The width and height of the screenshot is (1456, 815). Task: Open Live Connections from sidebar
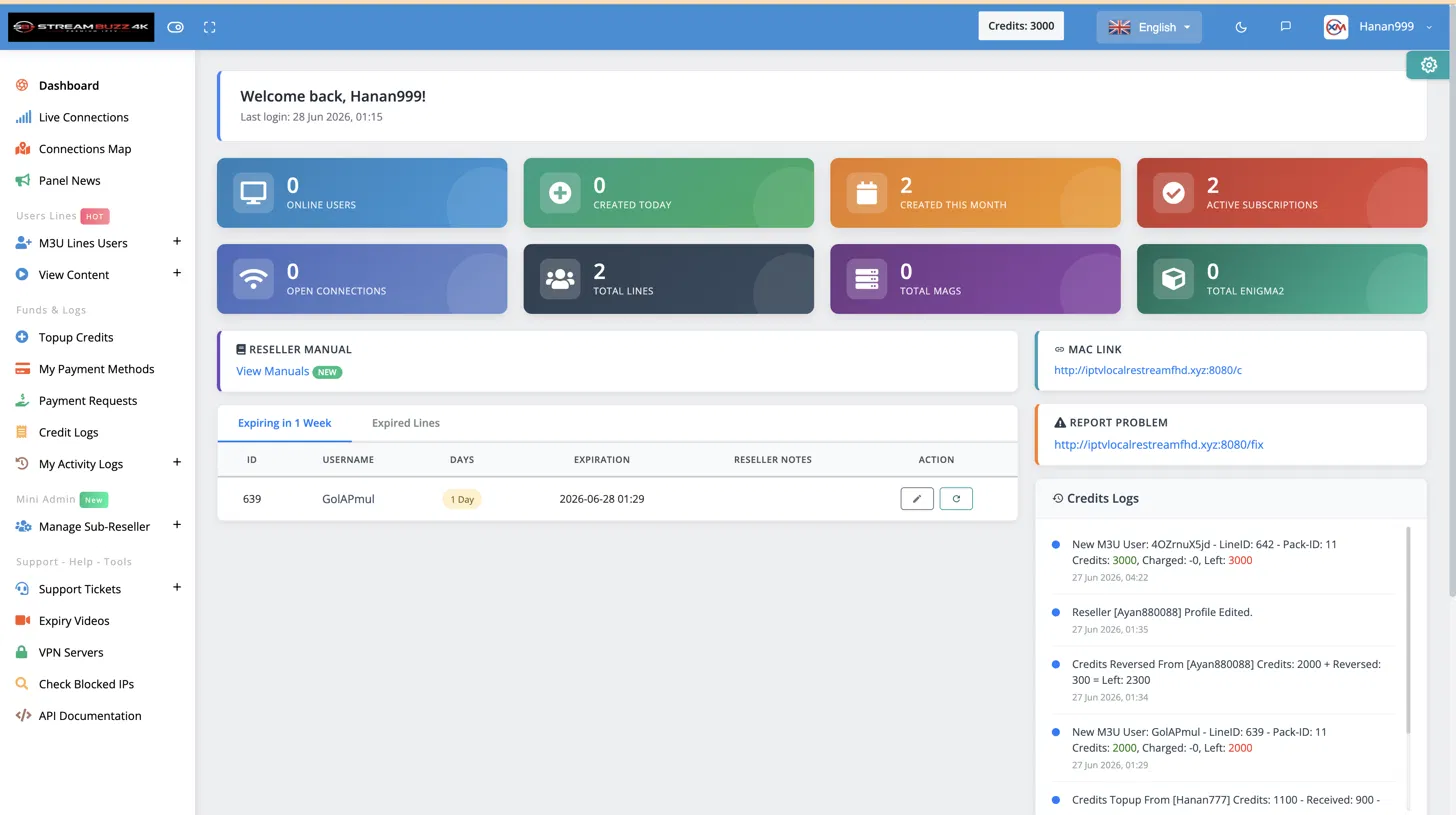(x=83, y=117)
